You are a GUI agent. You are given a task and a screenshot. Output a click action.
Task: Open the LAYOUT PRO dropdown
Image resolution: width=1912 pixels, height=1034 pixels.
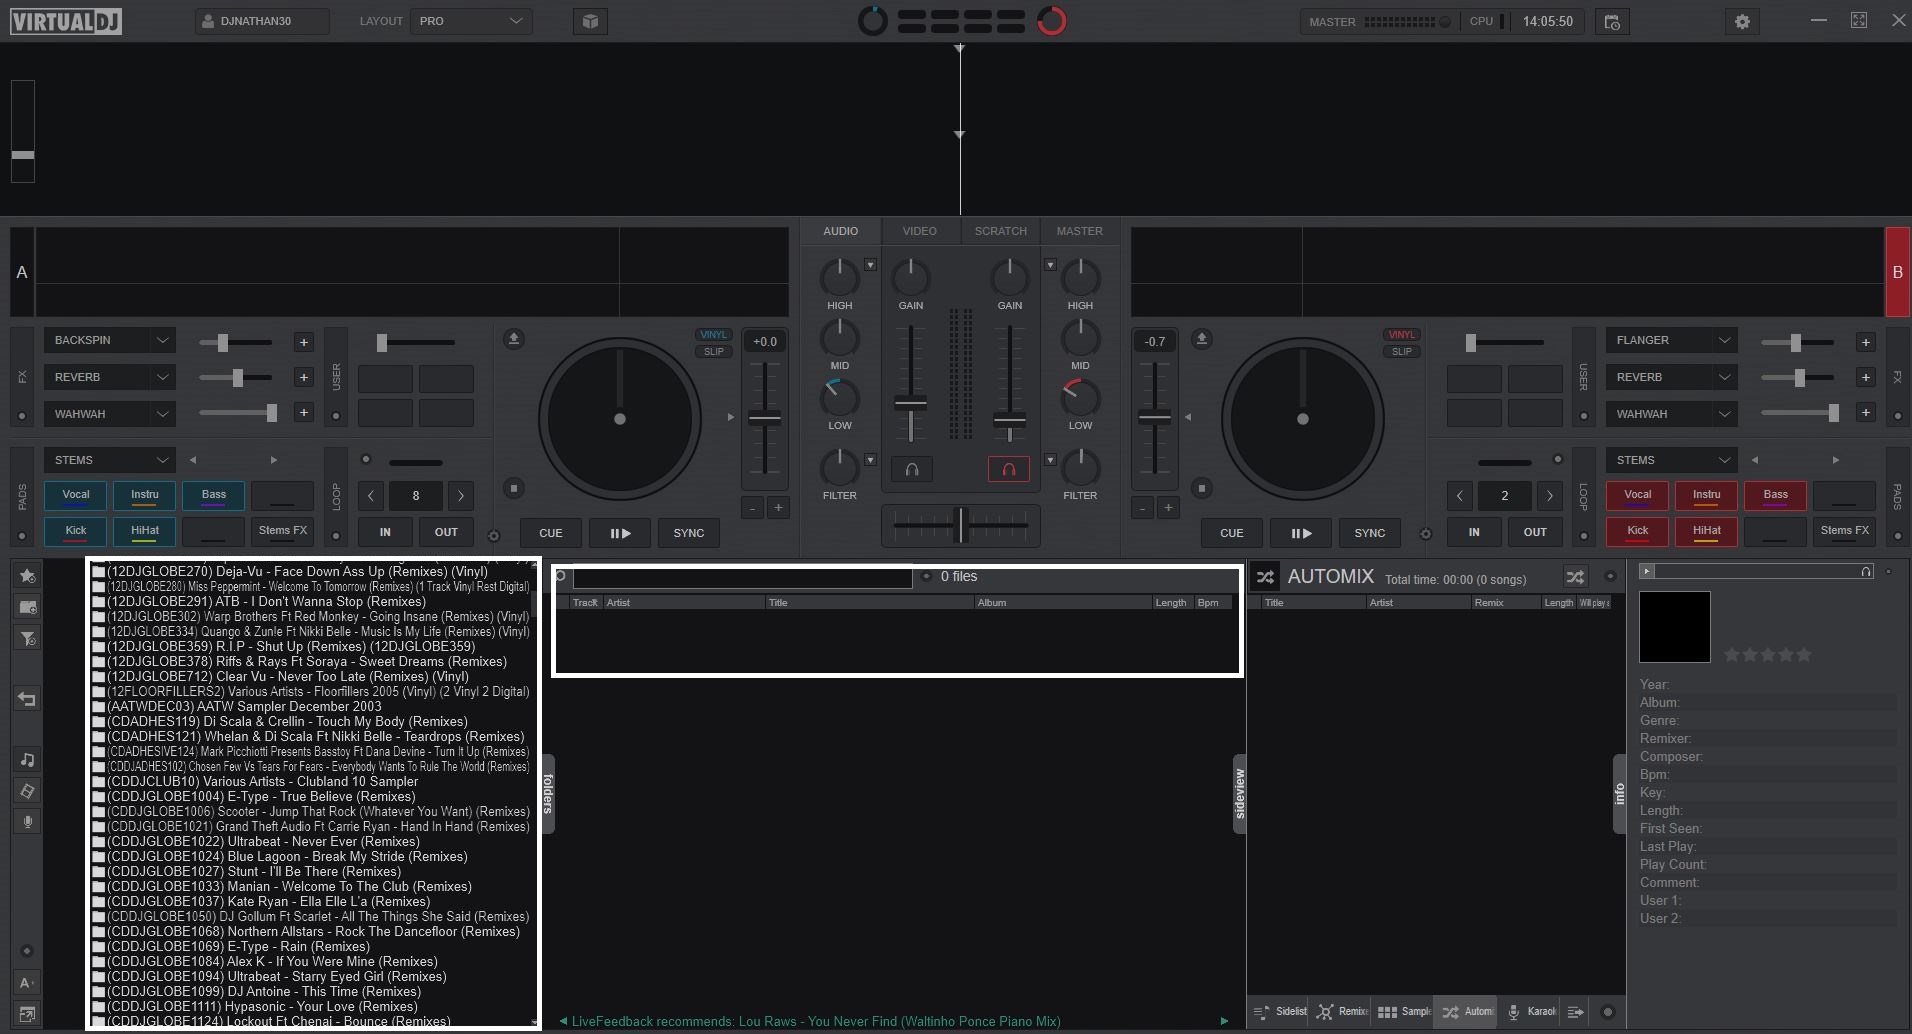coord(471,21)
